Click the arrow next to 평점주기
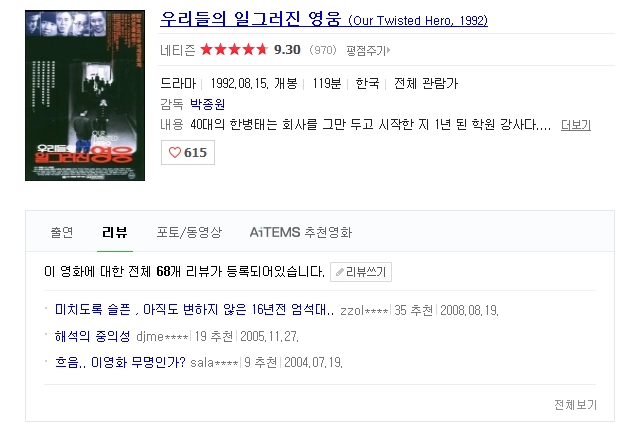This screenshot has height=439, width=632. click(388, 50)
